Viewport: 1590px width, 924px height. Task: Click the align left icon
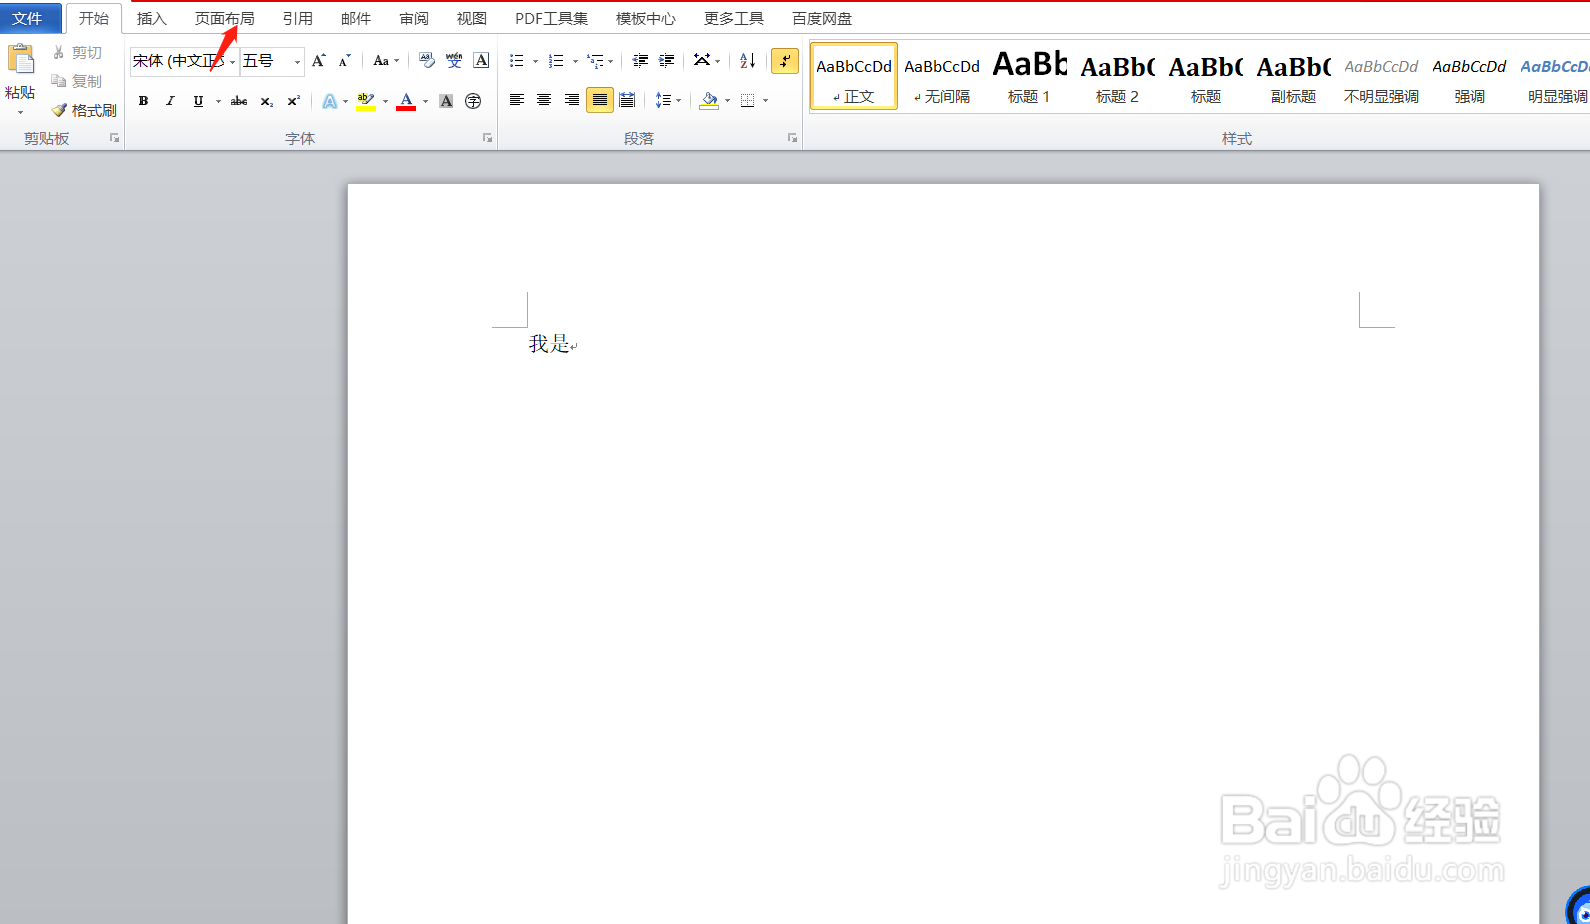516,100
